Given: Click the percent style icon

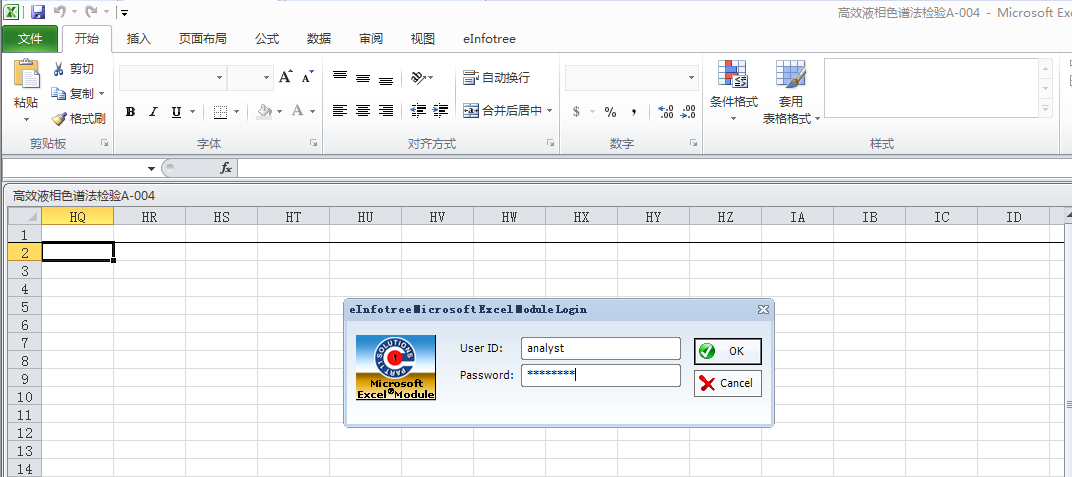Looking at the screenshot, I should point(610,112).
